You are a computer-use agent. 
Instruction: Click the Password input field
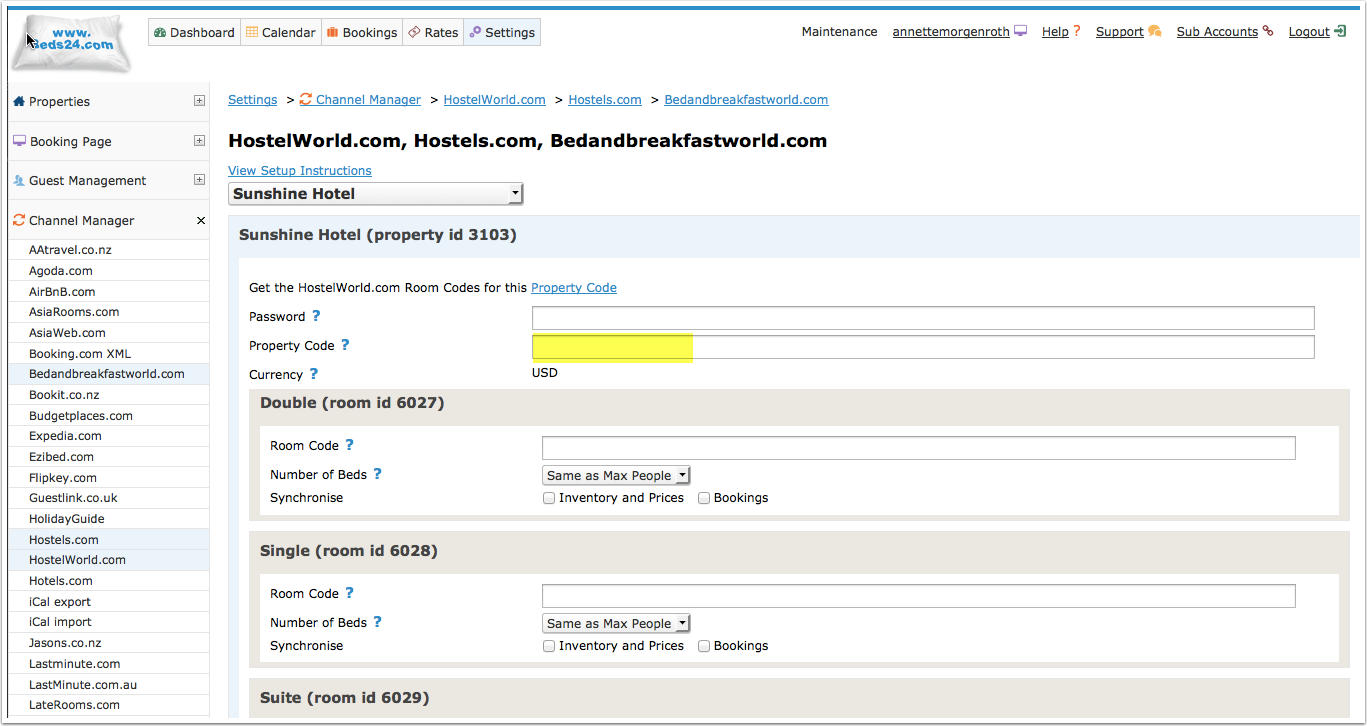[923, 318]
